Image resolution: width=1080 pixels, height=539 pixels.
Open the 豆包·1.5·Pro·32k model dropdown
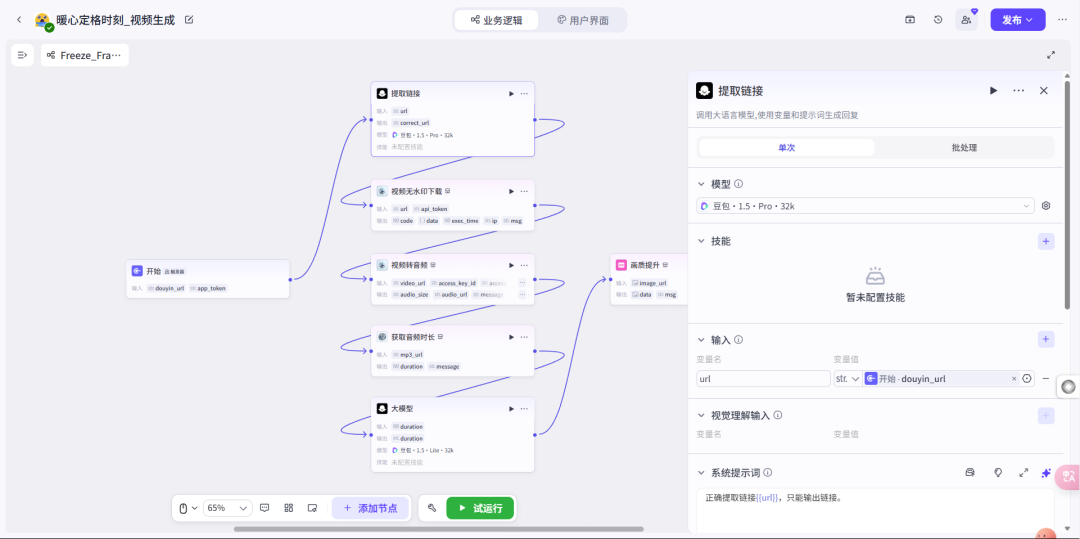tap(866, 206)
